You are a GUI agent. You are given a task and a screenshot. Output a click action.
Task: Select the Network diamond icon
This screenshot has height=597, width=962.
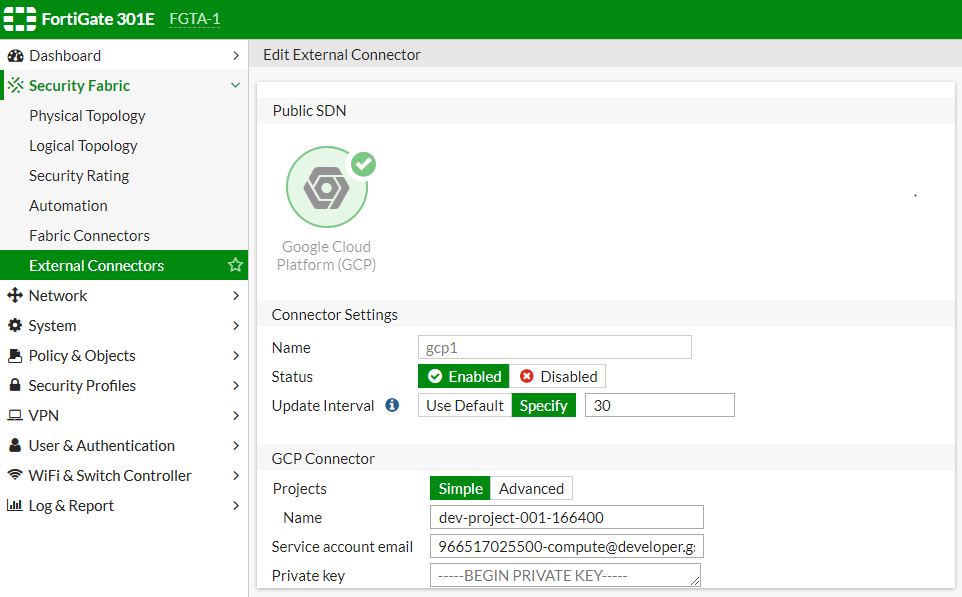click(14, 295)
